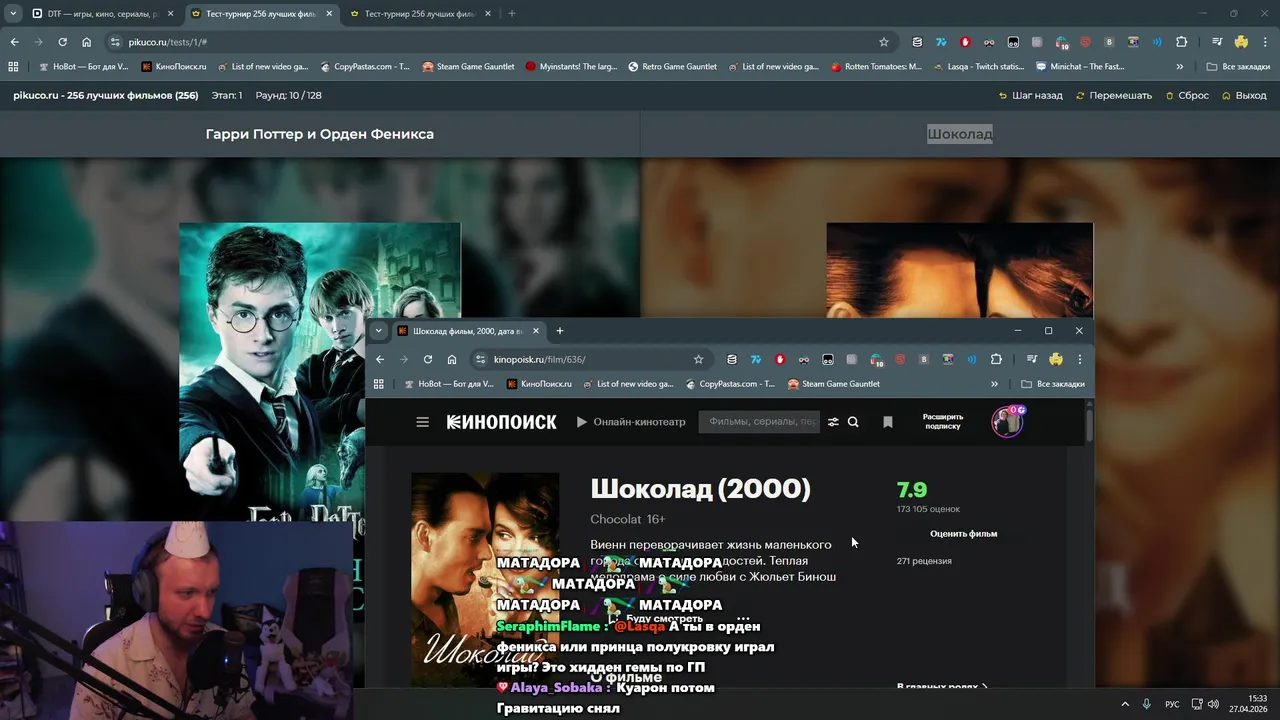Viewport: 1280px width, 720px height.
Task: Open taskbar volume speaker icon
Action: (x=1213, y=704)
